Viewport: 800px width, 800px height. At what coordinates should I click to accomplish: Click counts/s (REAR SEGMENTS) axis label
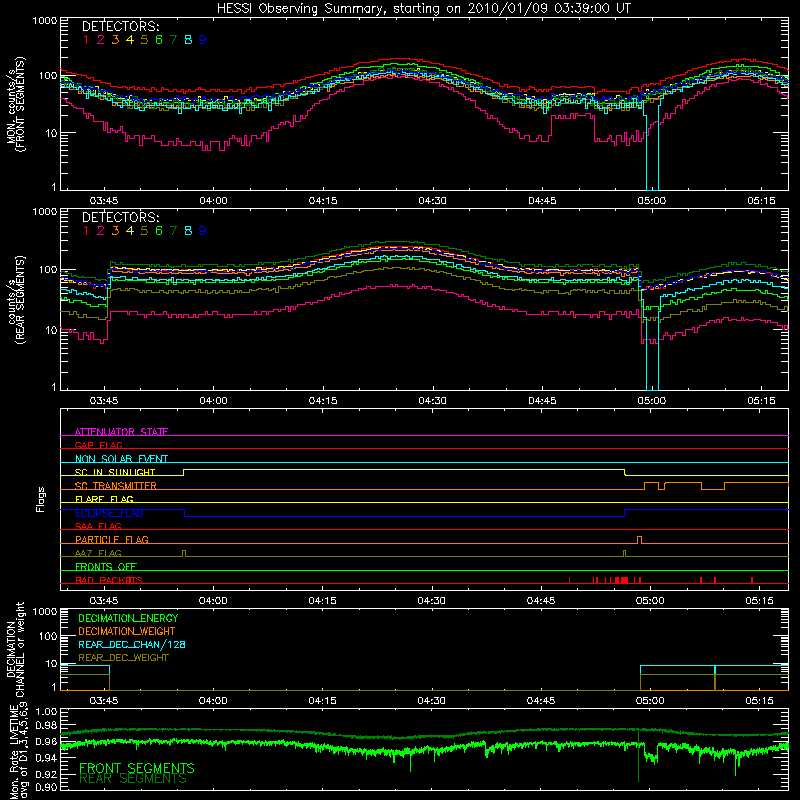point(16,300)
